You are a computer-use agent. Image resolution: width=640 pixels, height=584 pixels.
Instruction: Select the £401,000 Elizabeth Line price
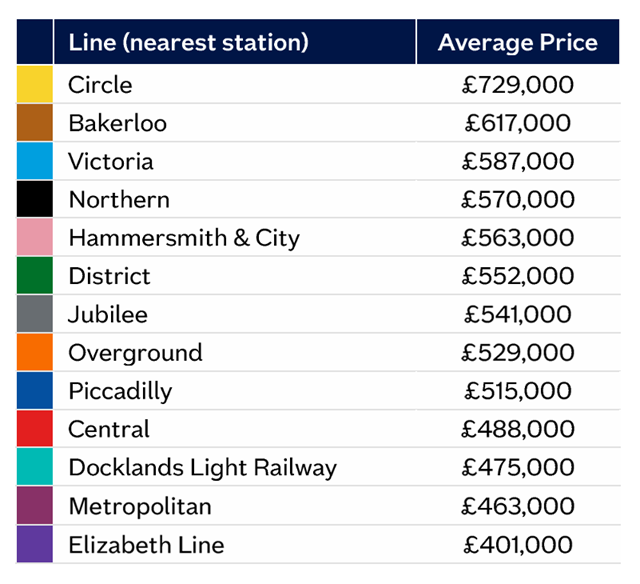pos(518,545)
